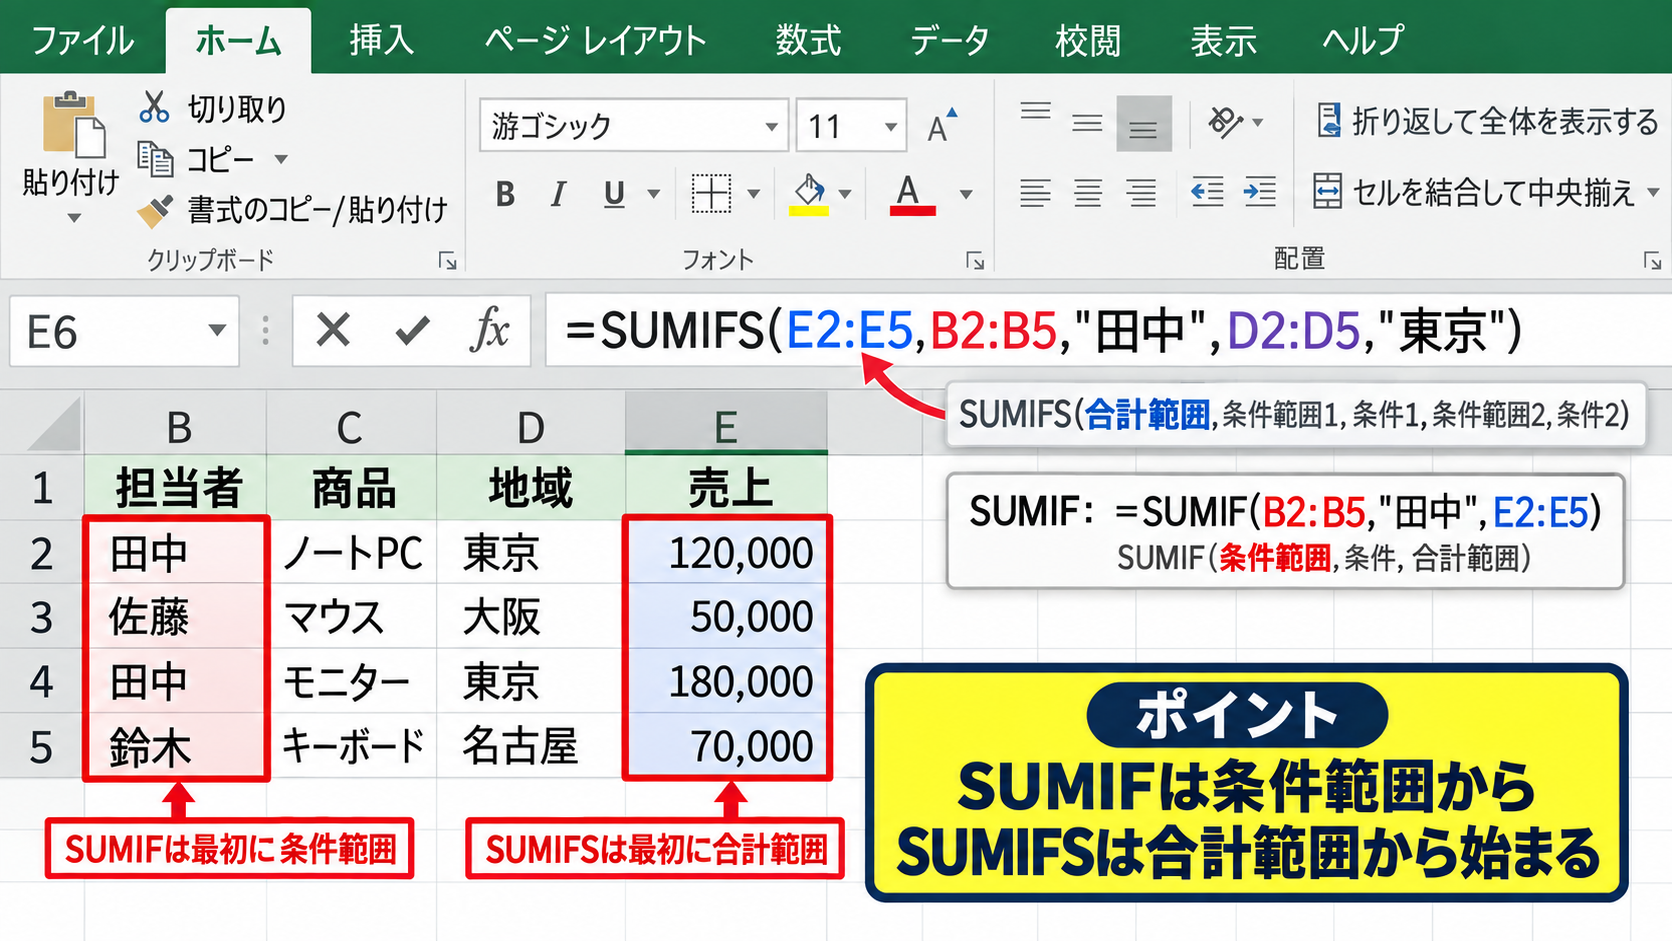Switch to the 挿入 tab
This screenshot has height=941, width=1672.
tap(381, 41)
